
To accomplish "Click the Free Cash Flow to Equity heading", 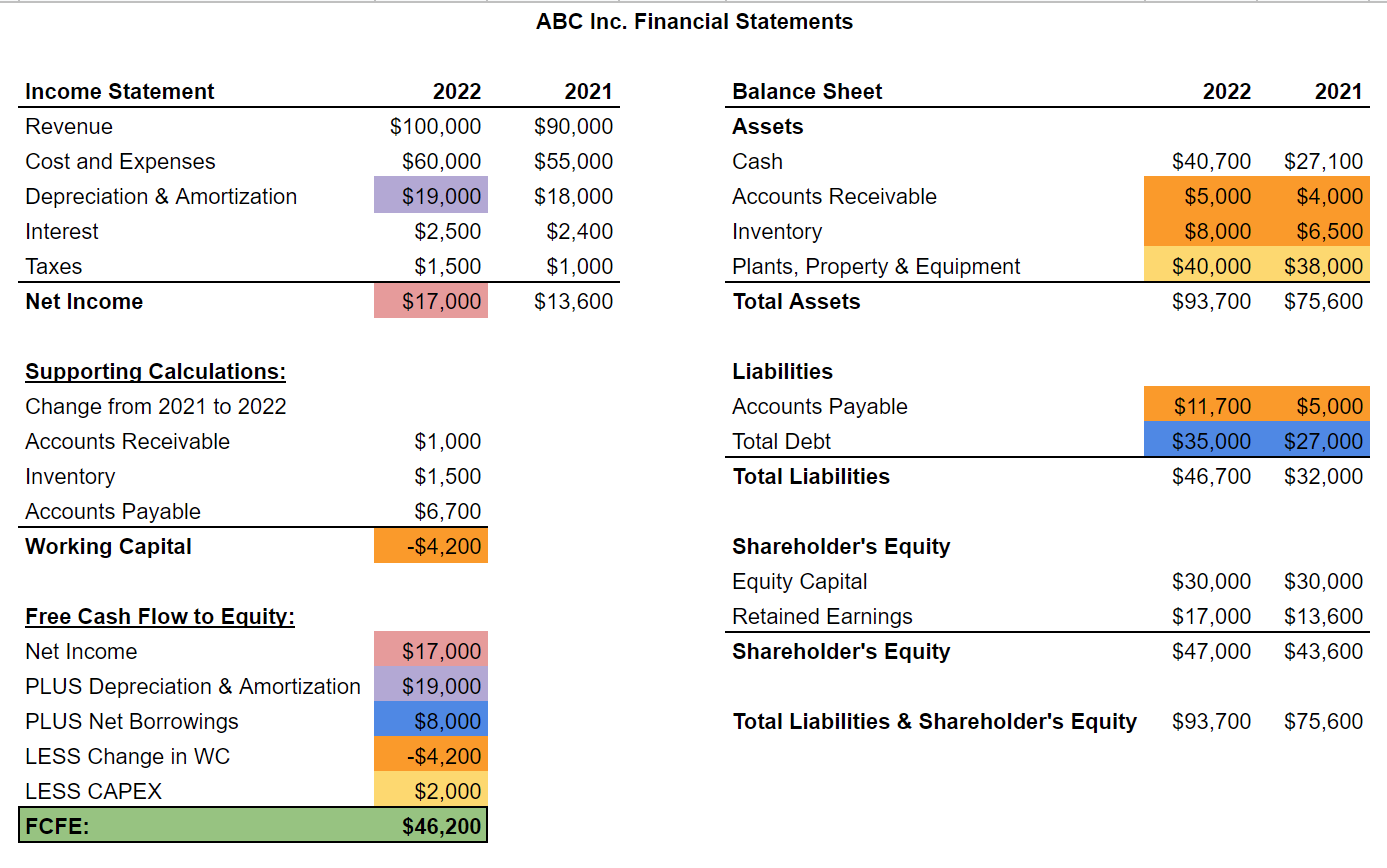I will pos(160,616).
